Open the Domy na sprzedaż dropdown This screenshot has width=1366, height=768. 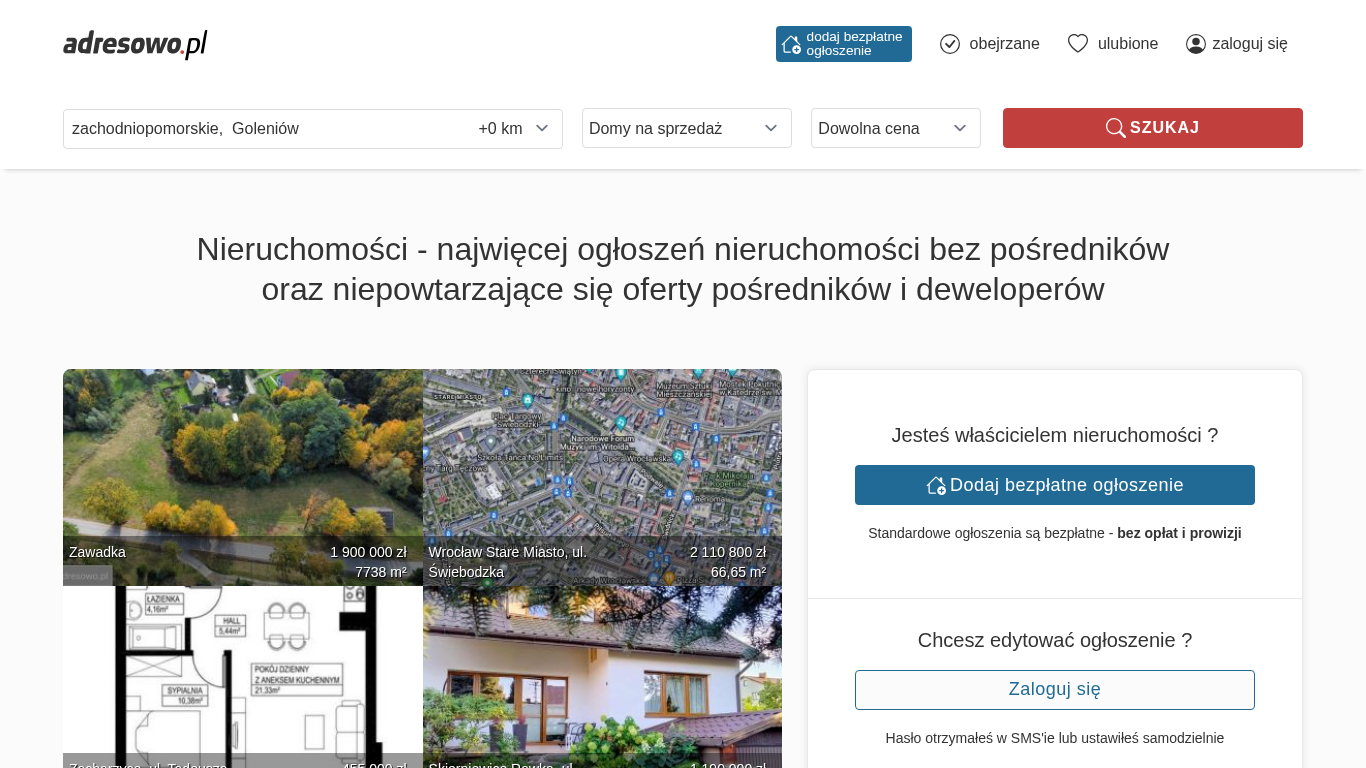click(686, 128)
